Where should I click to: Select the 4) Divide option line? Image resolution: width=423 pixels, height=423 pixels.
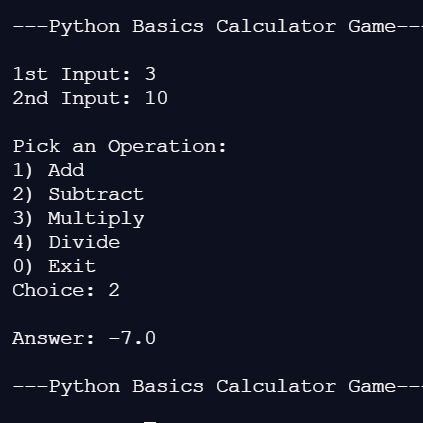click(66, 242)
